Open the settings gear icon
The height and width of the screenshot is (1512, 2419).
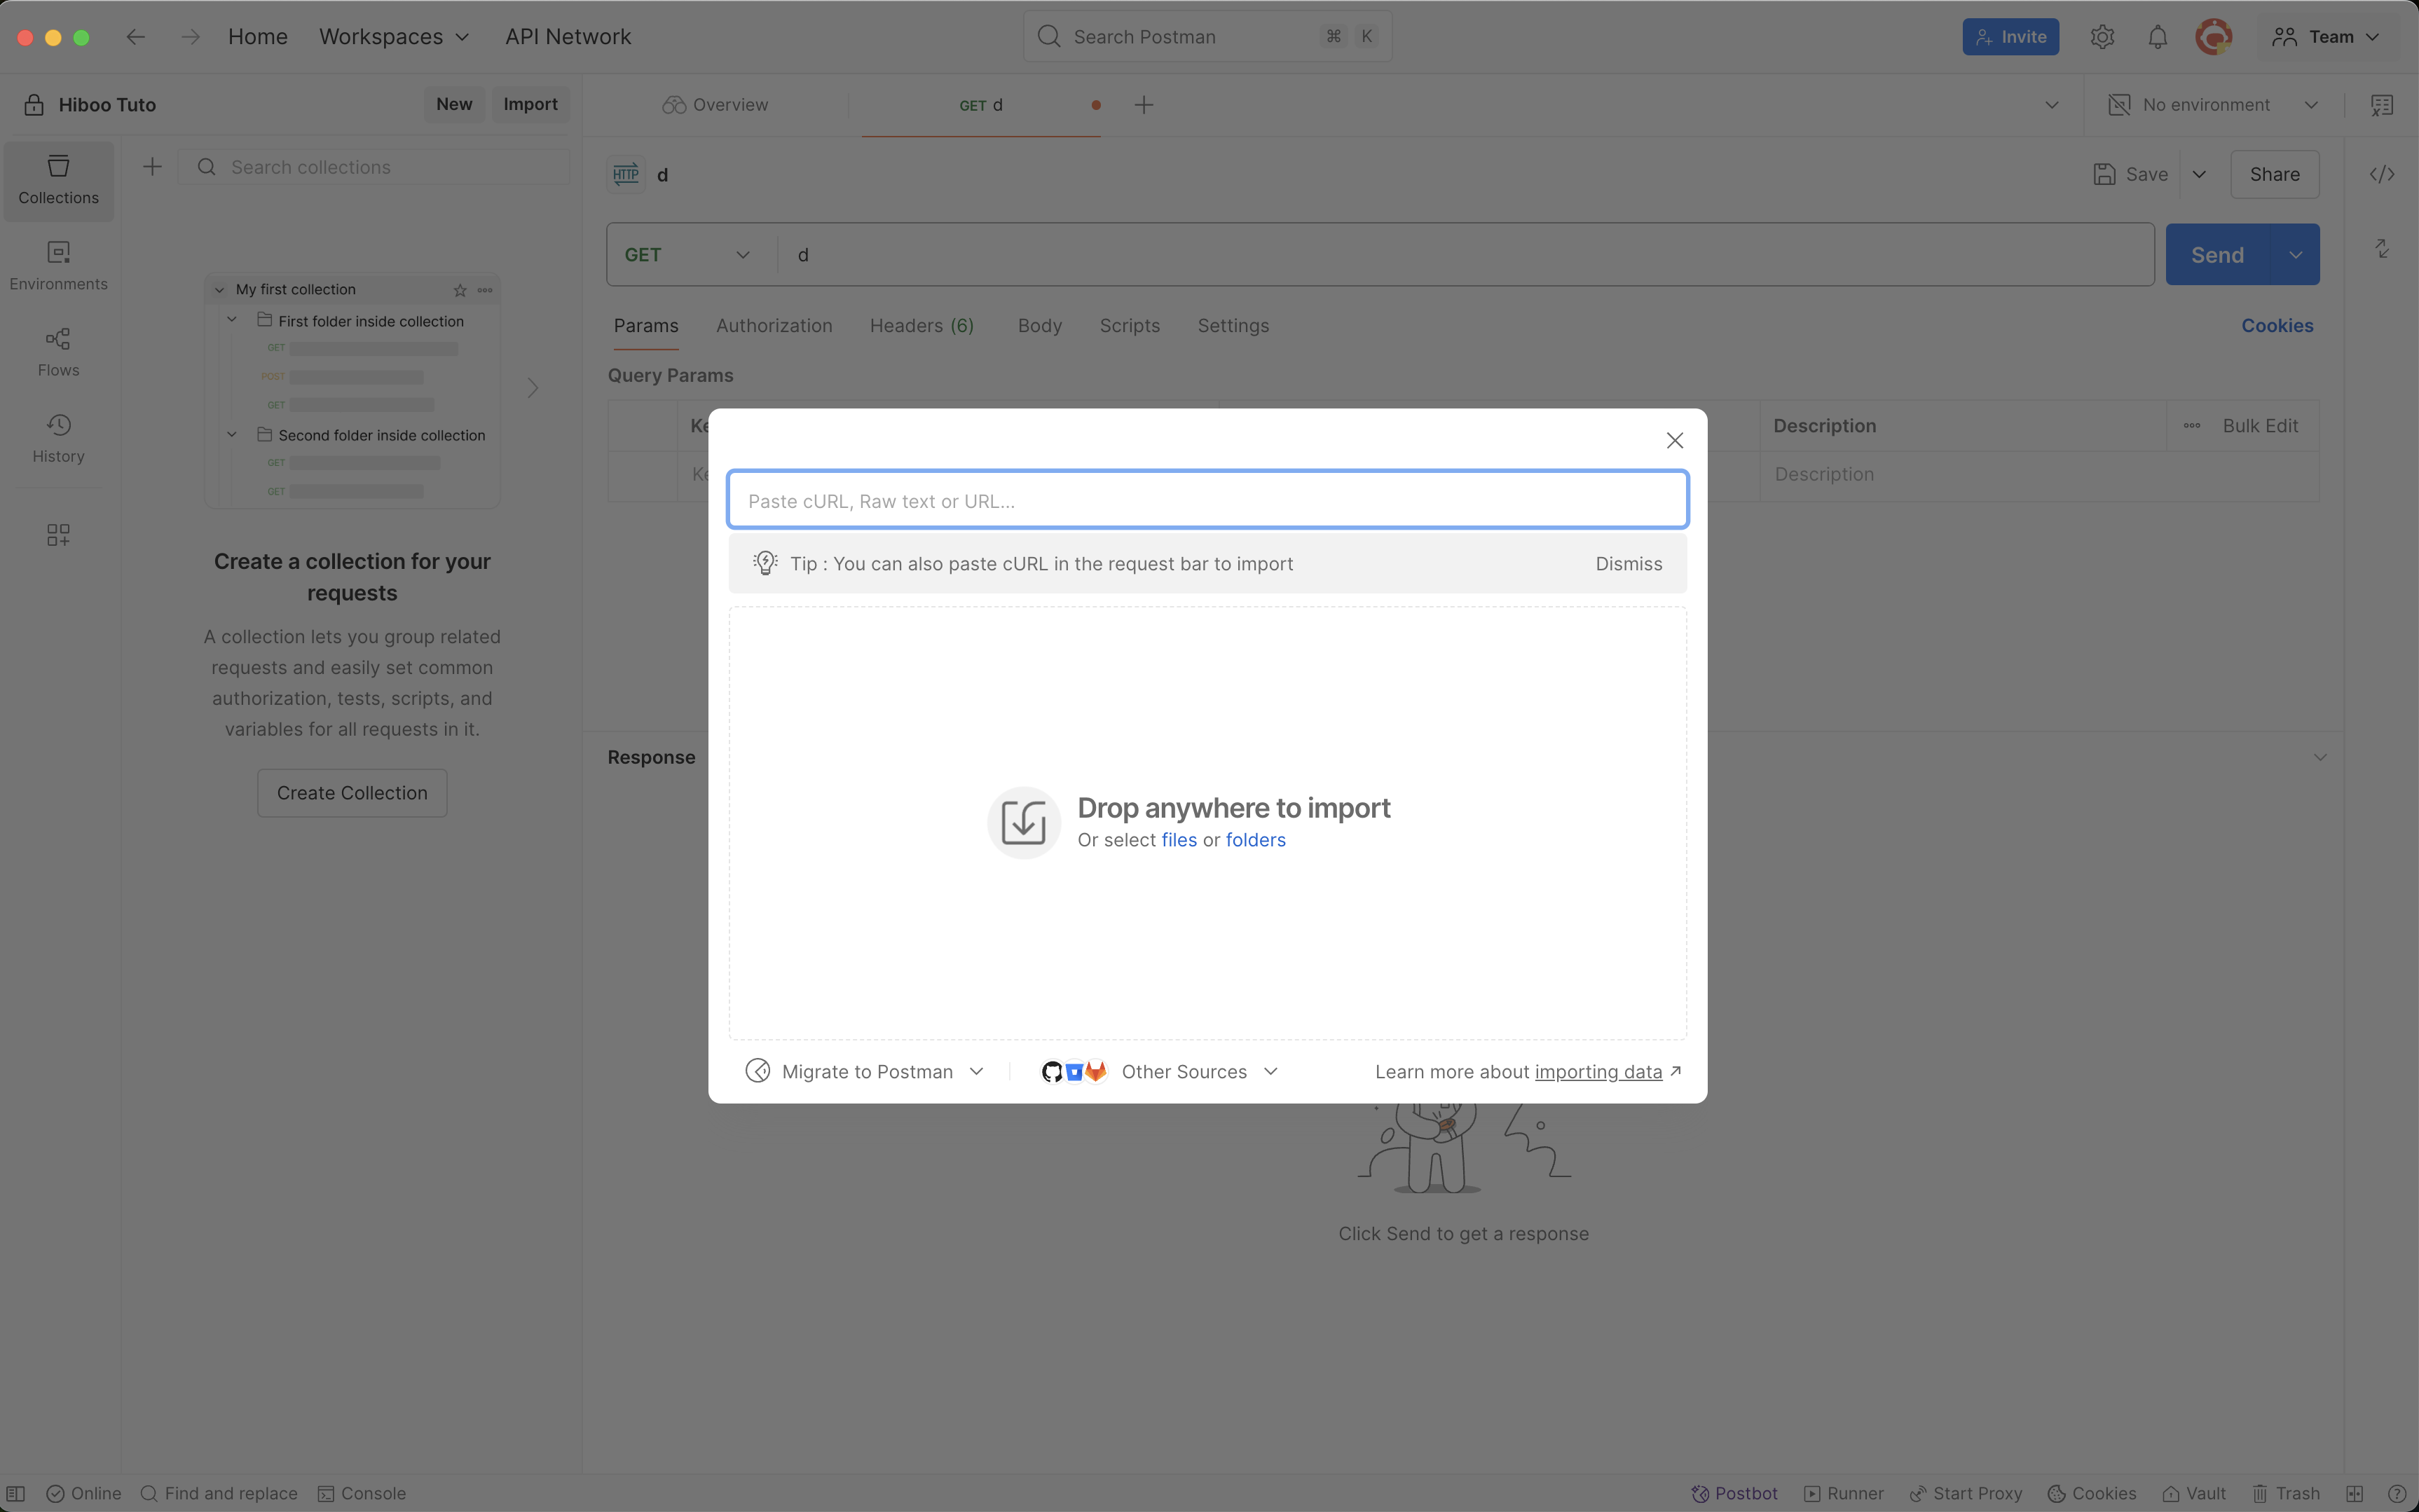point(2101,37)
